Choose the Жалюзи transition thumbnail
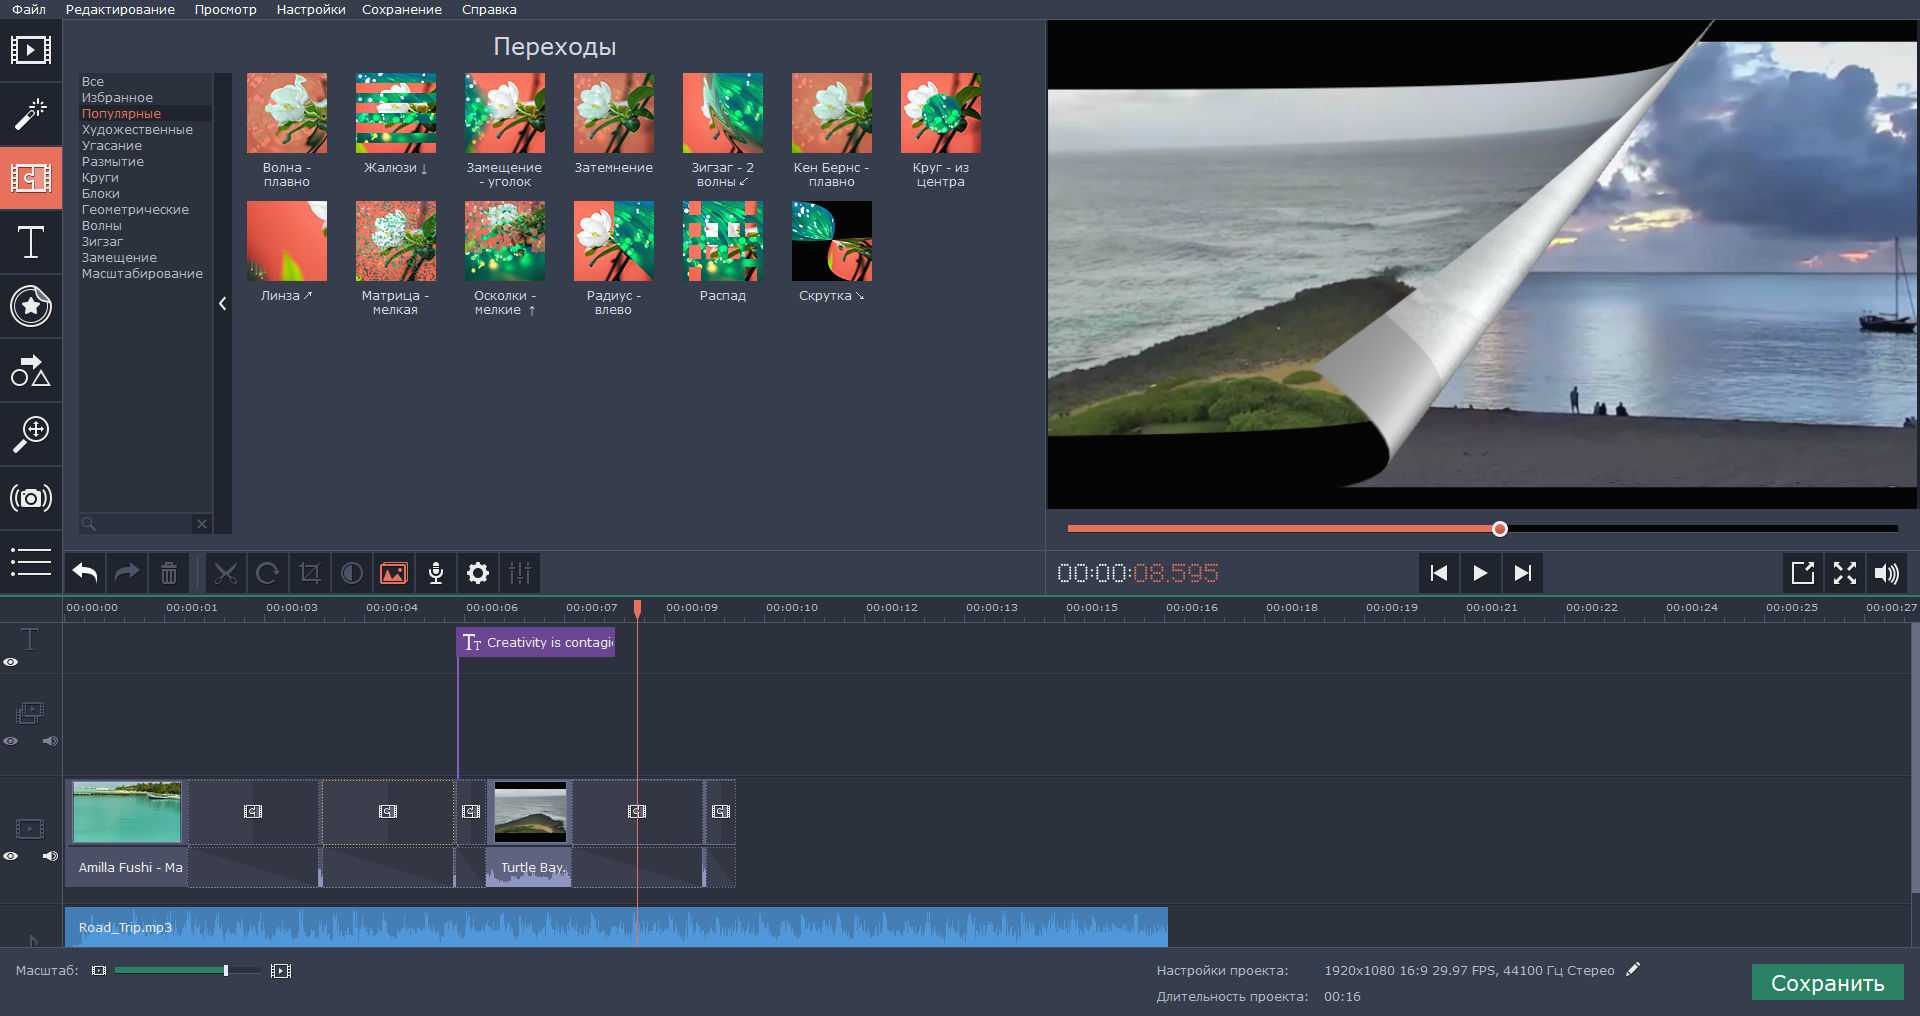This screenshot has height=1016, width=1920. pyautogui.click(x=396, y=113)
